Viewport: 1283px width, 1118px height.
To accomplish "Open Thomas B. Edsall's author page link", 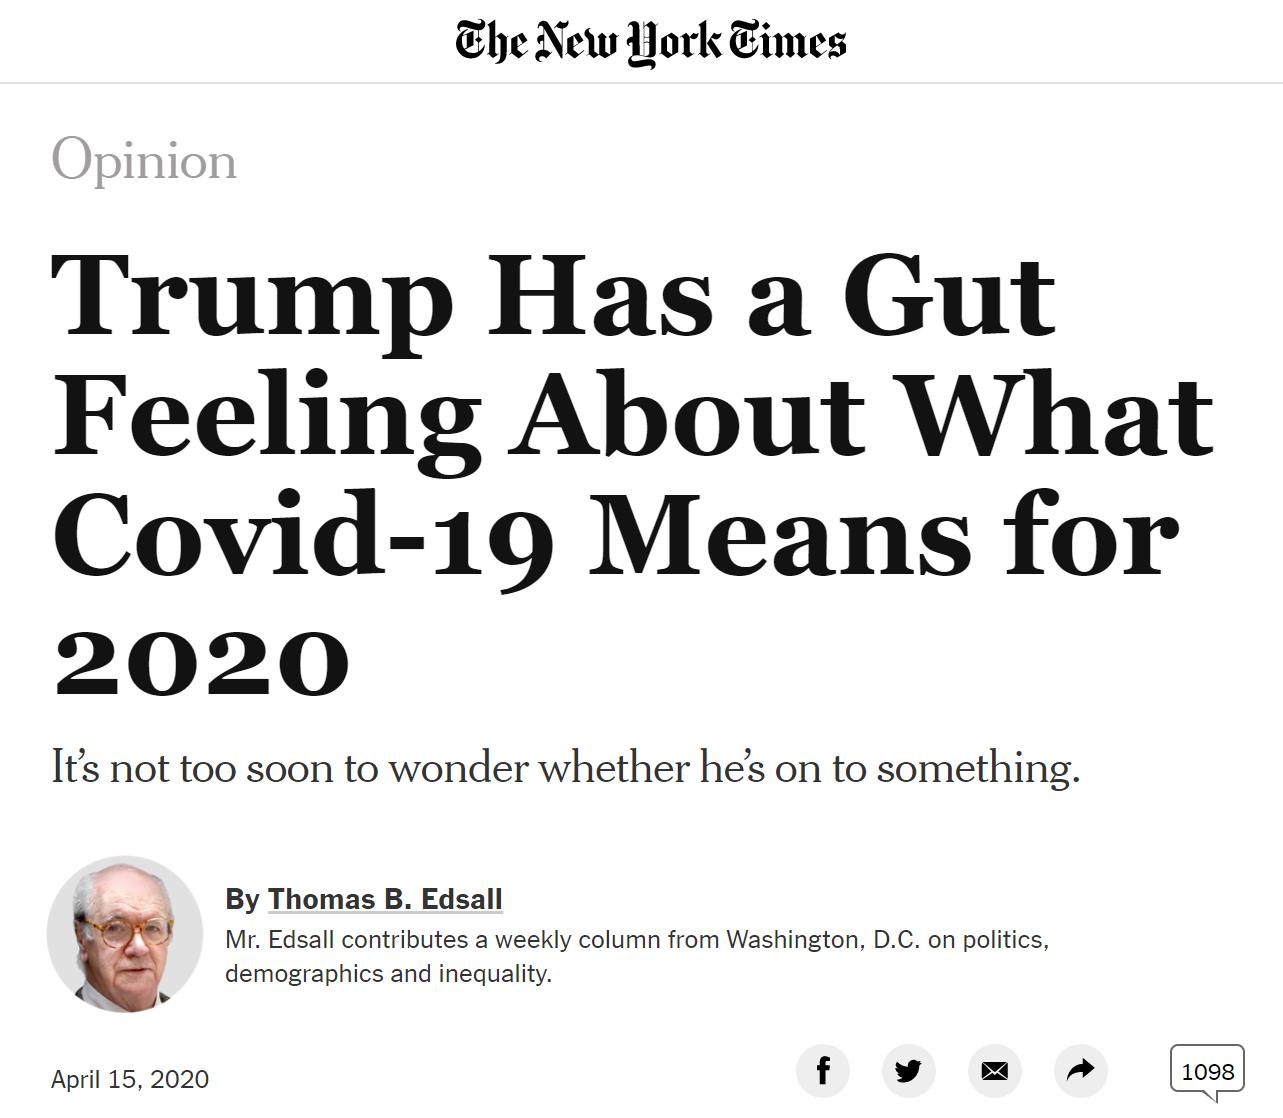I will pyautogui.click(x=385, y=899).
